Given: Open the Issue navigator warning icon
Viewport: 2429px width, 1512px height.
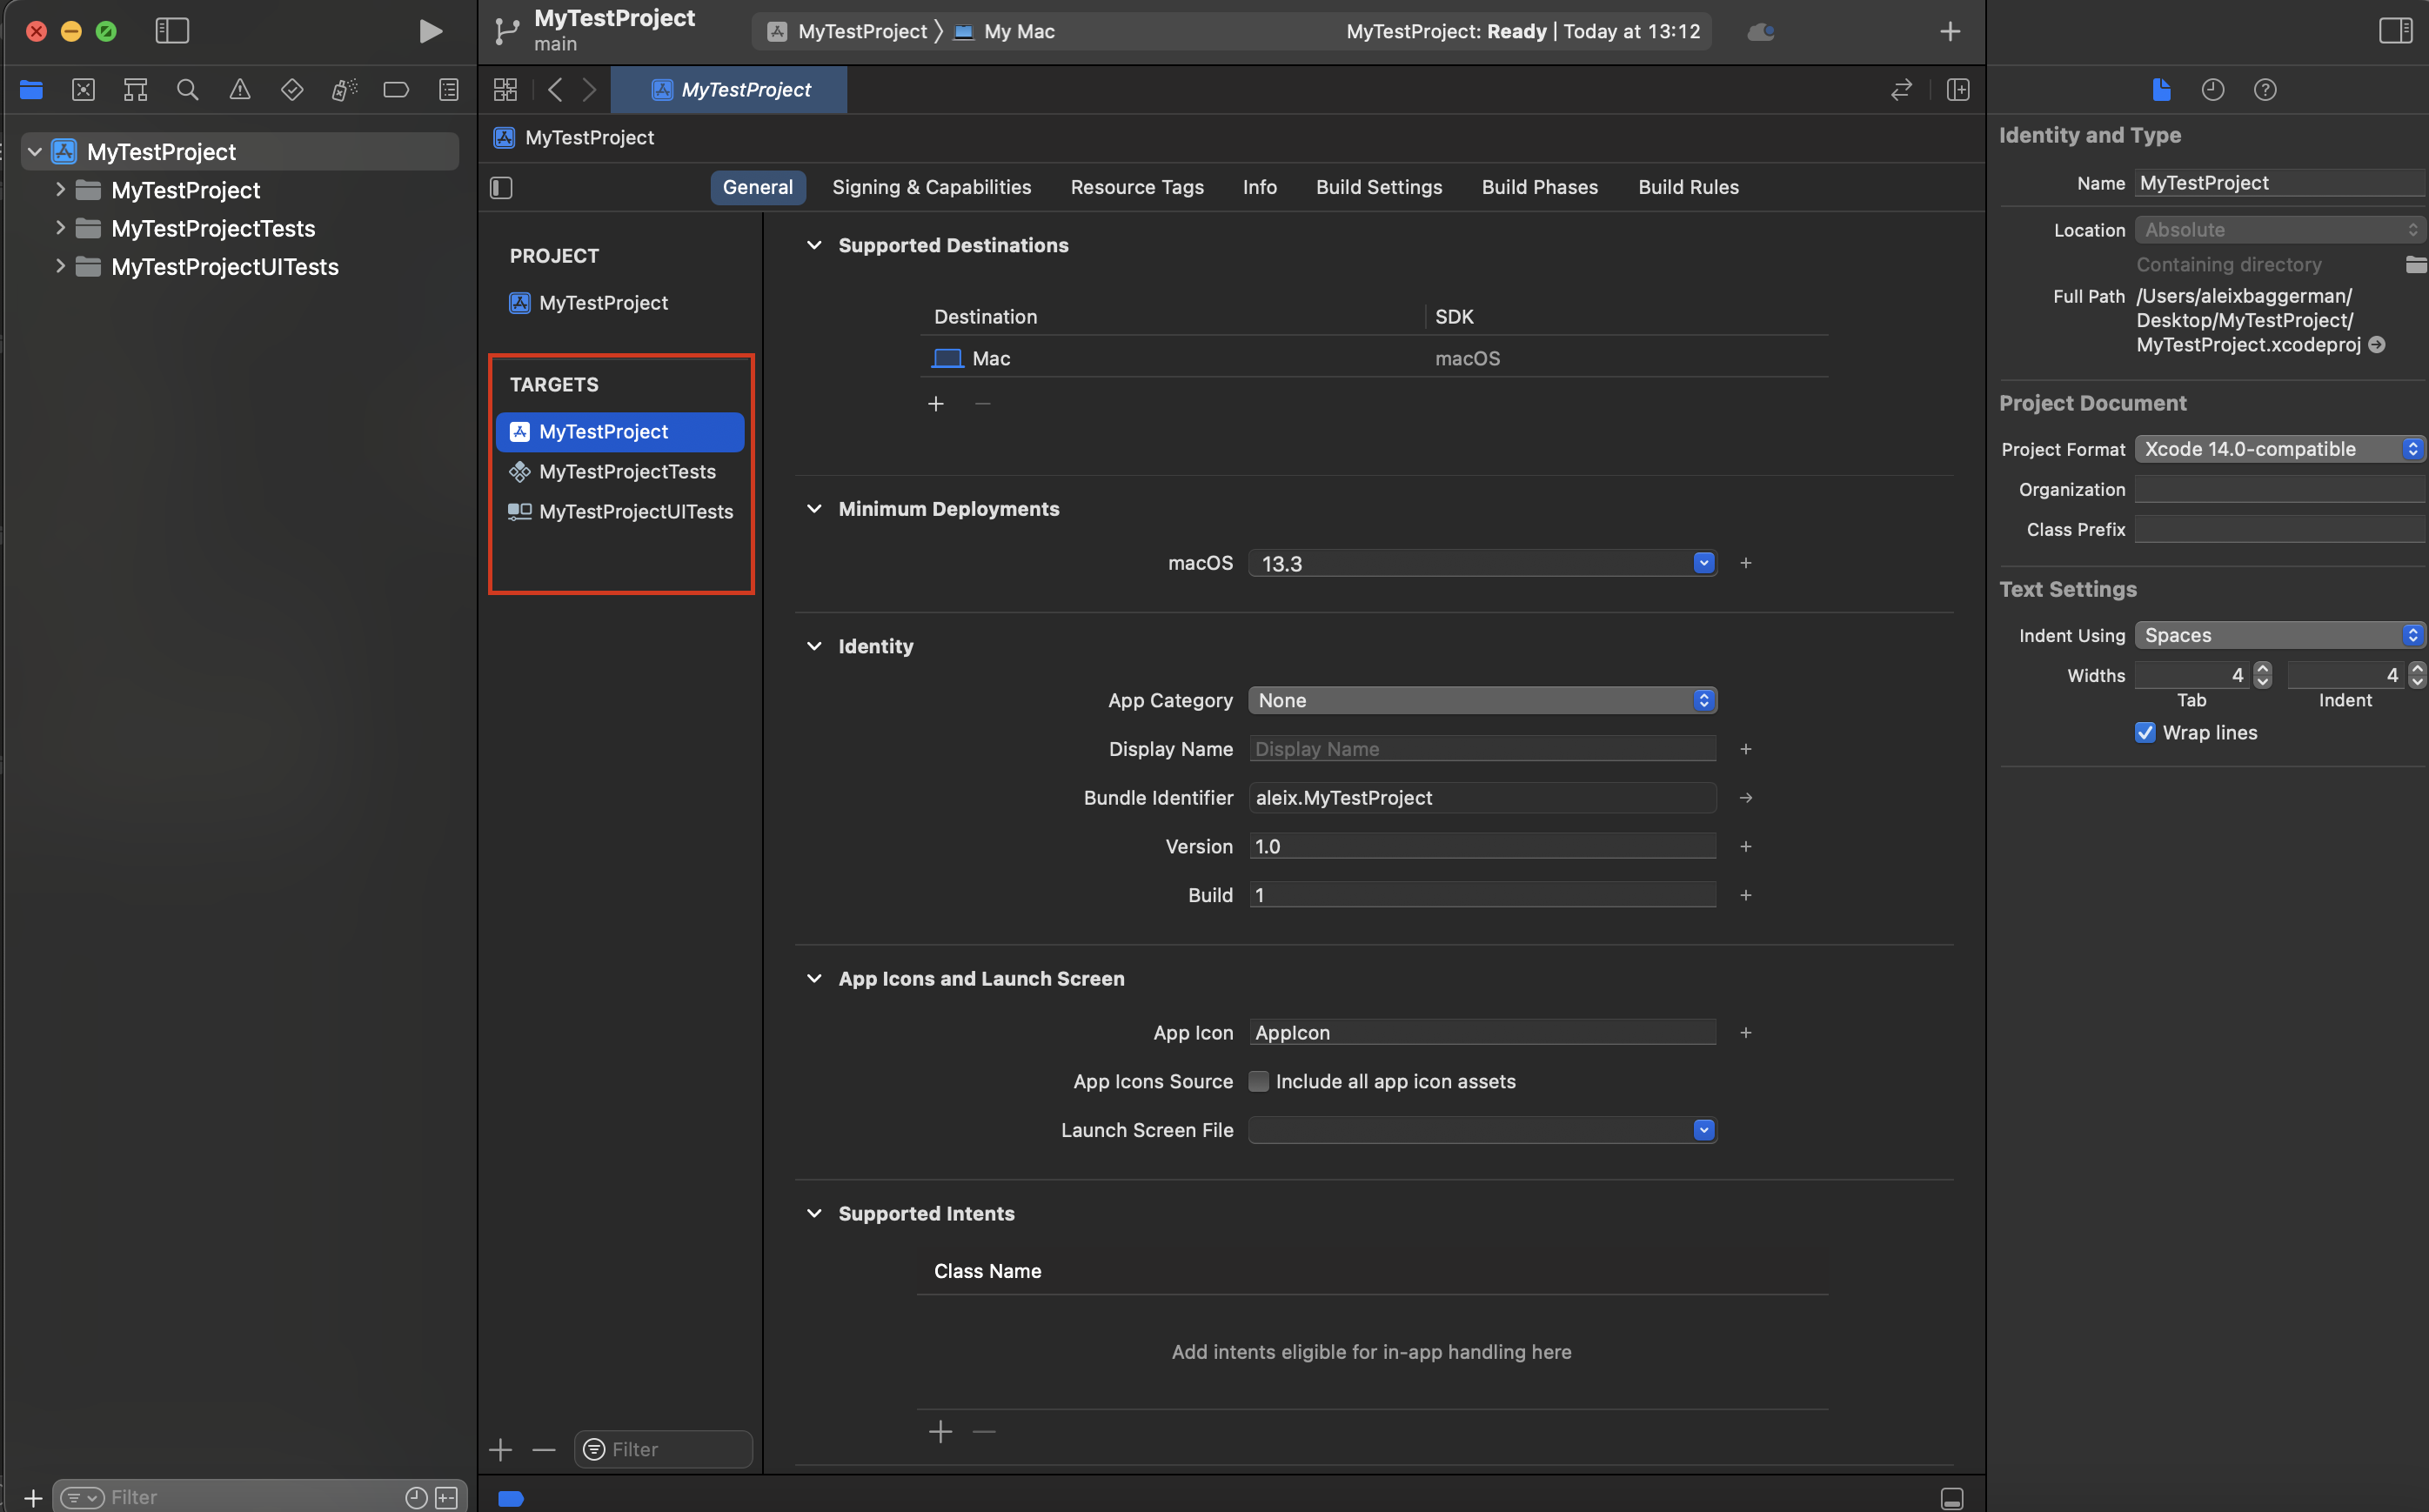Looking at the screenshot, I should coord(240,90).
